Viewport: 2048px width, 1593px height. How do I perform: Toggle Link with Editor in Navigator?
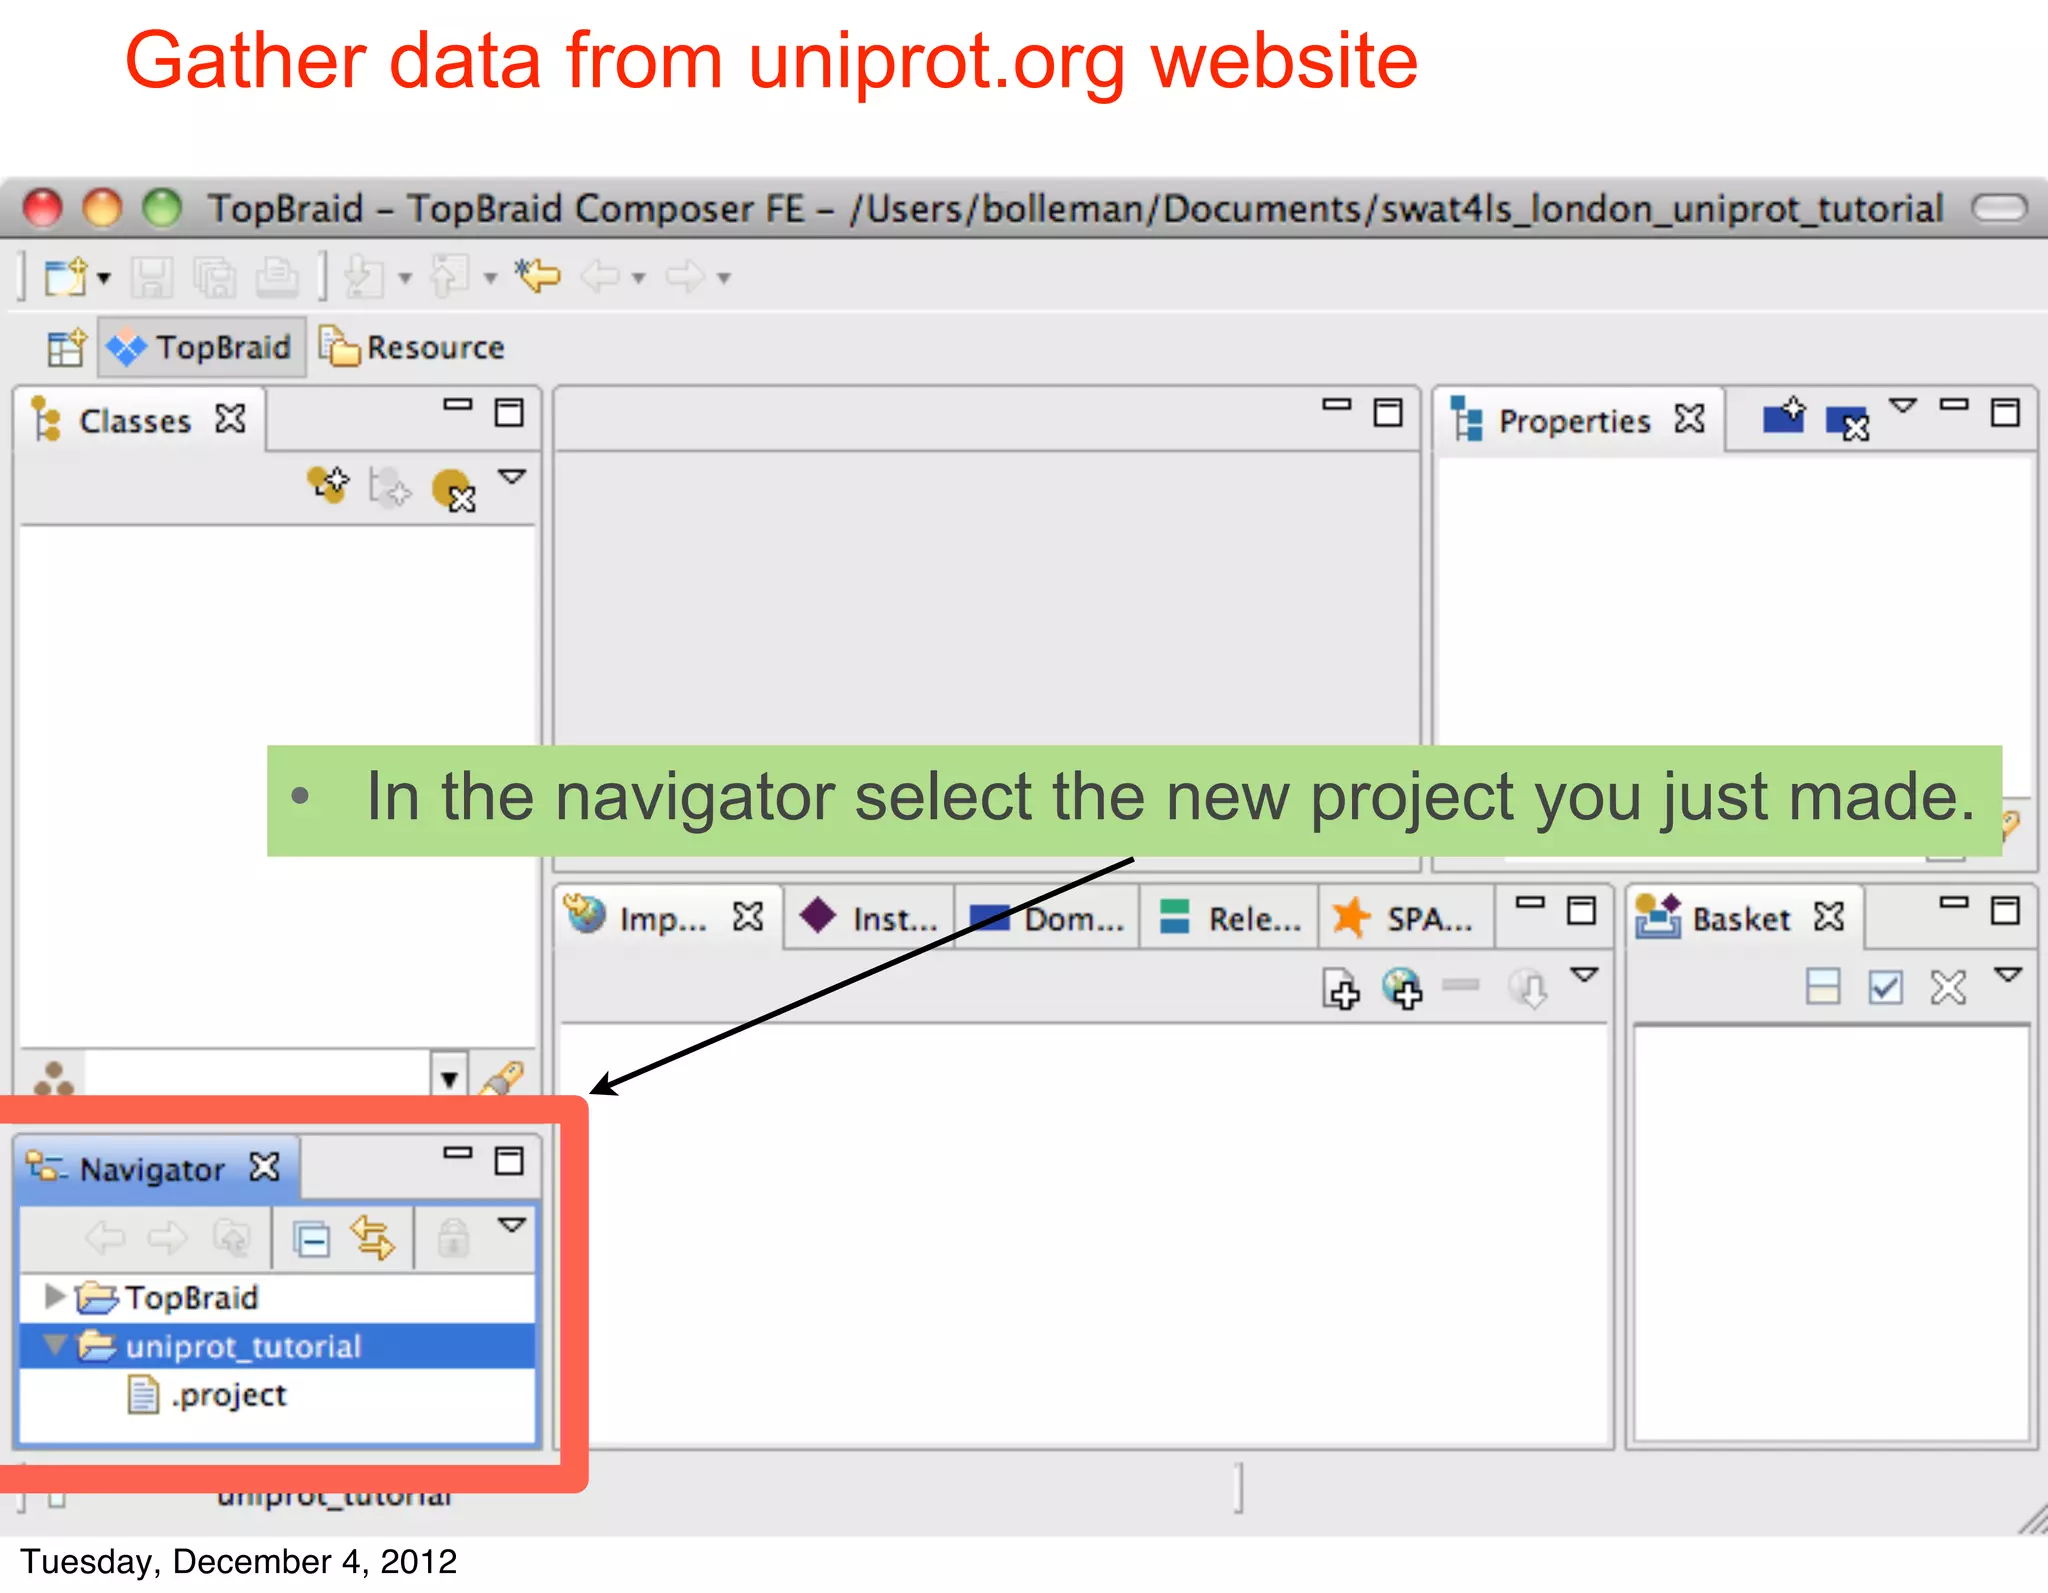(x=373, y=1238)
